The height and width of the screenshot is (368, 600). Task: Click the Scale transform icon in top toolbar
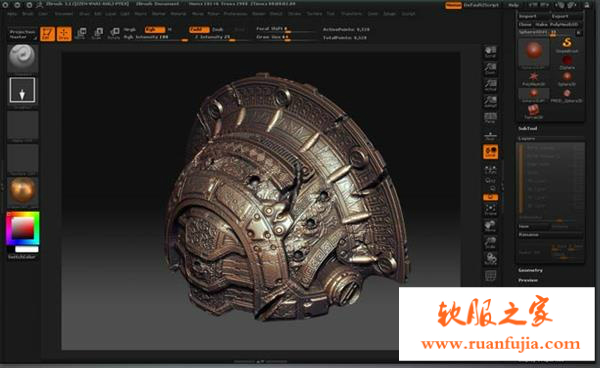pos(98,34)
